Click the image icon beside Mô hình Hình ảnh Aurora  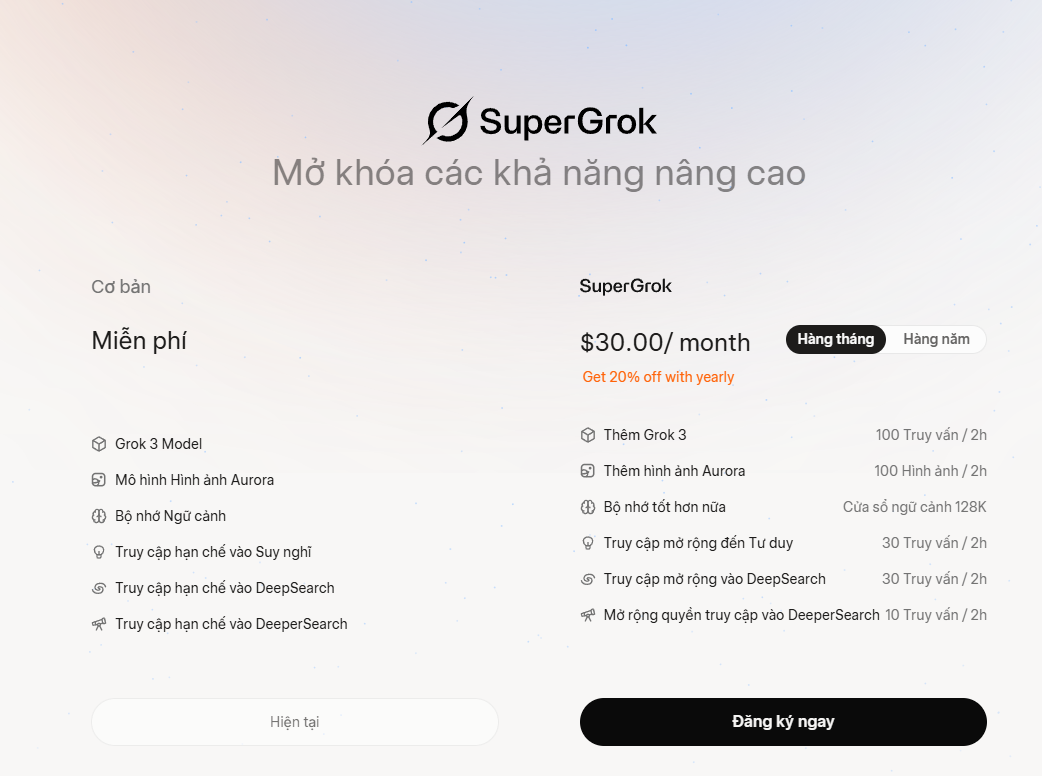coord(99,480)
